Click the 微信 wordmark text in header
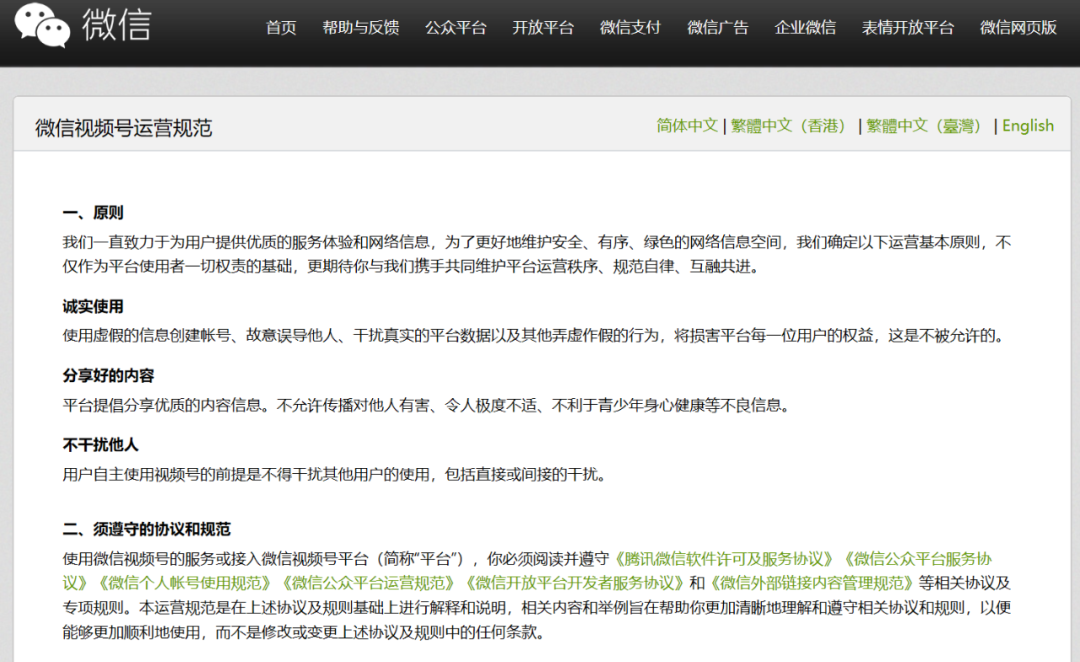This screenshot has width=1080, height=662. 116,25
